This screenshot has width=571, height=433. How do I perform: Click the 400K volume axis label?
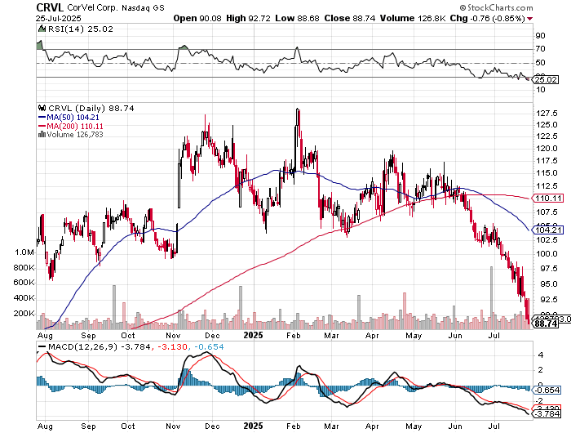[x=24, y=298]
